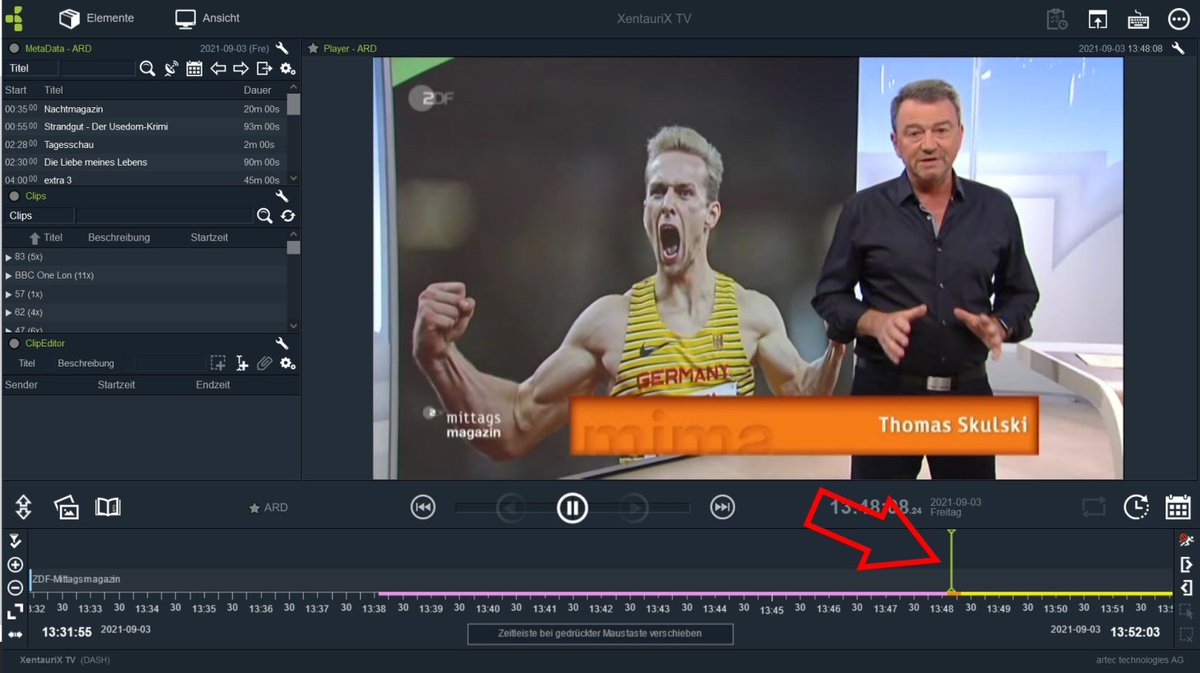
Task: Open the keyboard shortcuts icon
Action: pos(1138,19)
